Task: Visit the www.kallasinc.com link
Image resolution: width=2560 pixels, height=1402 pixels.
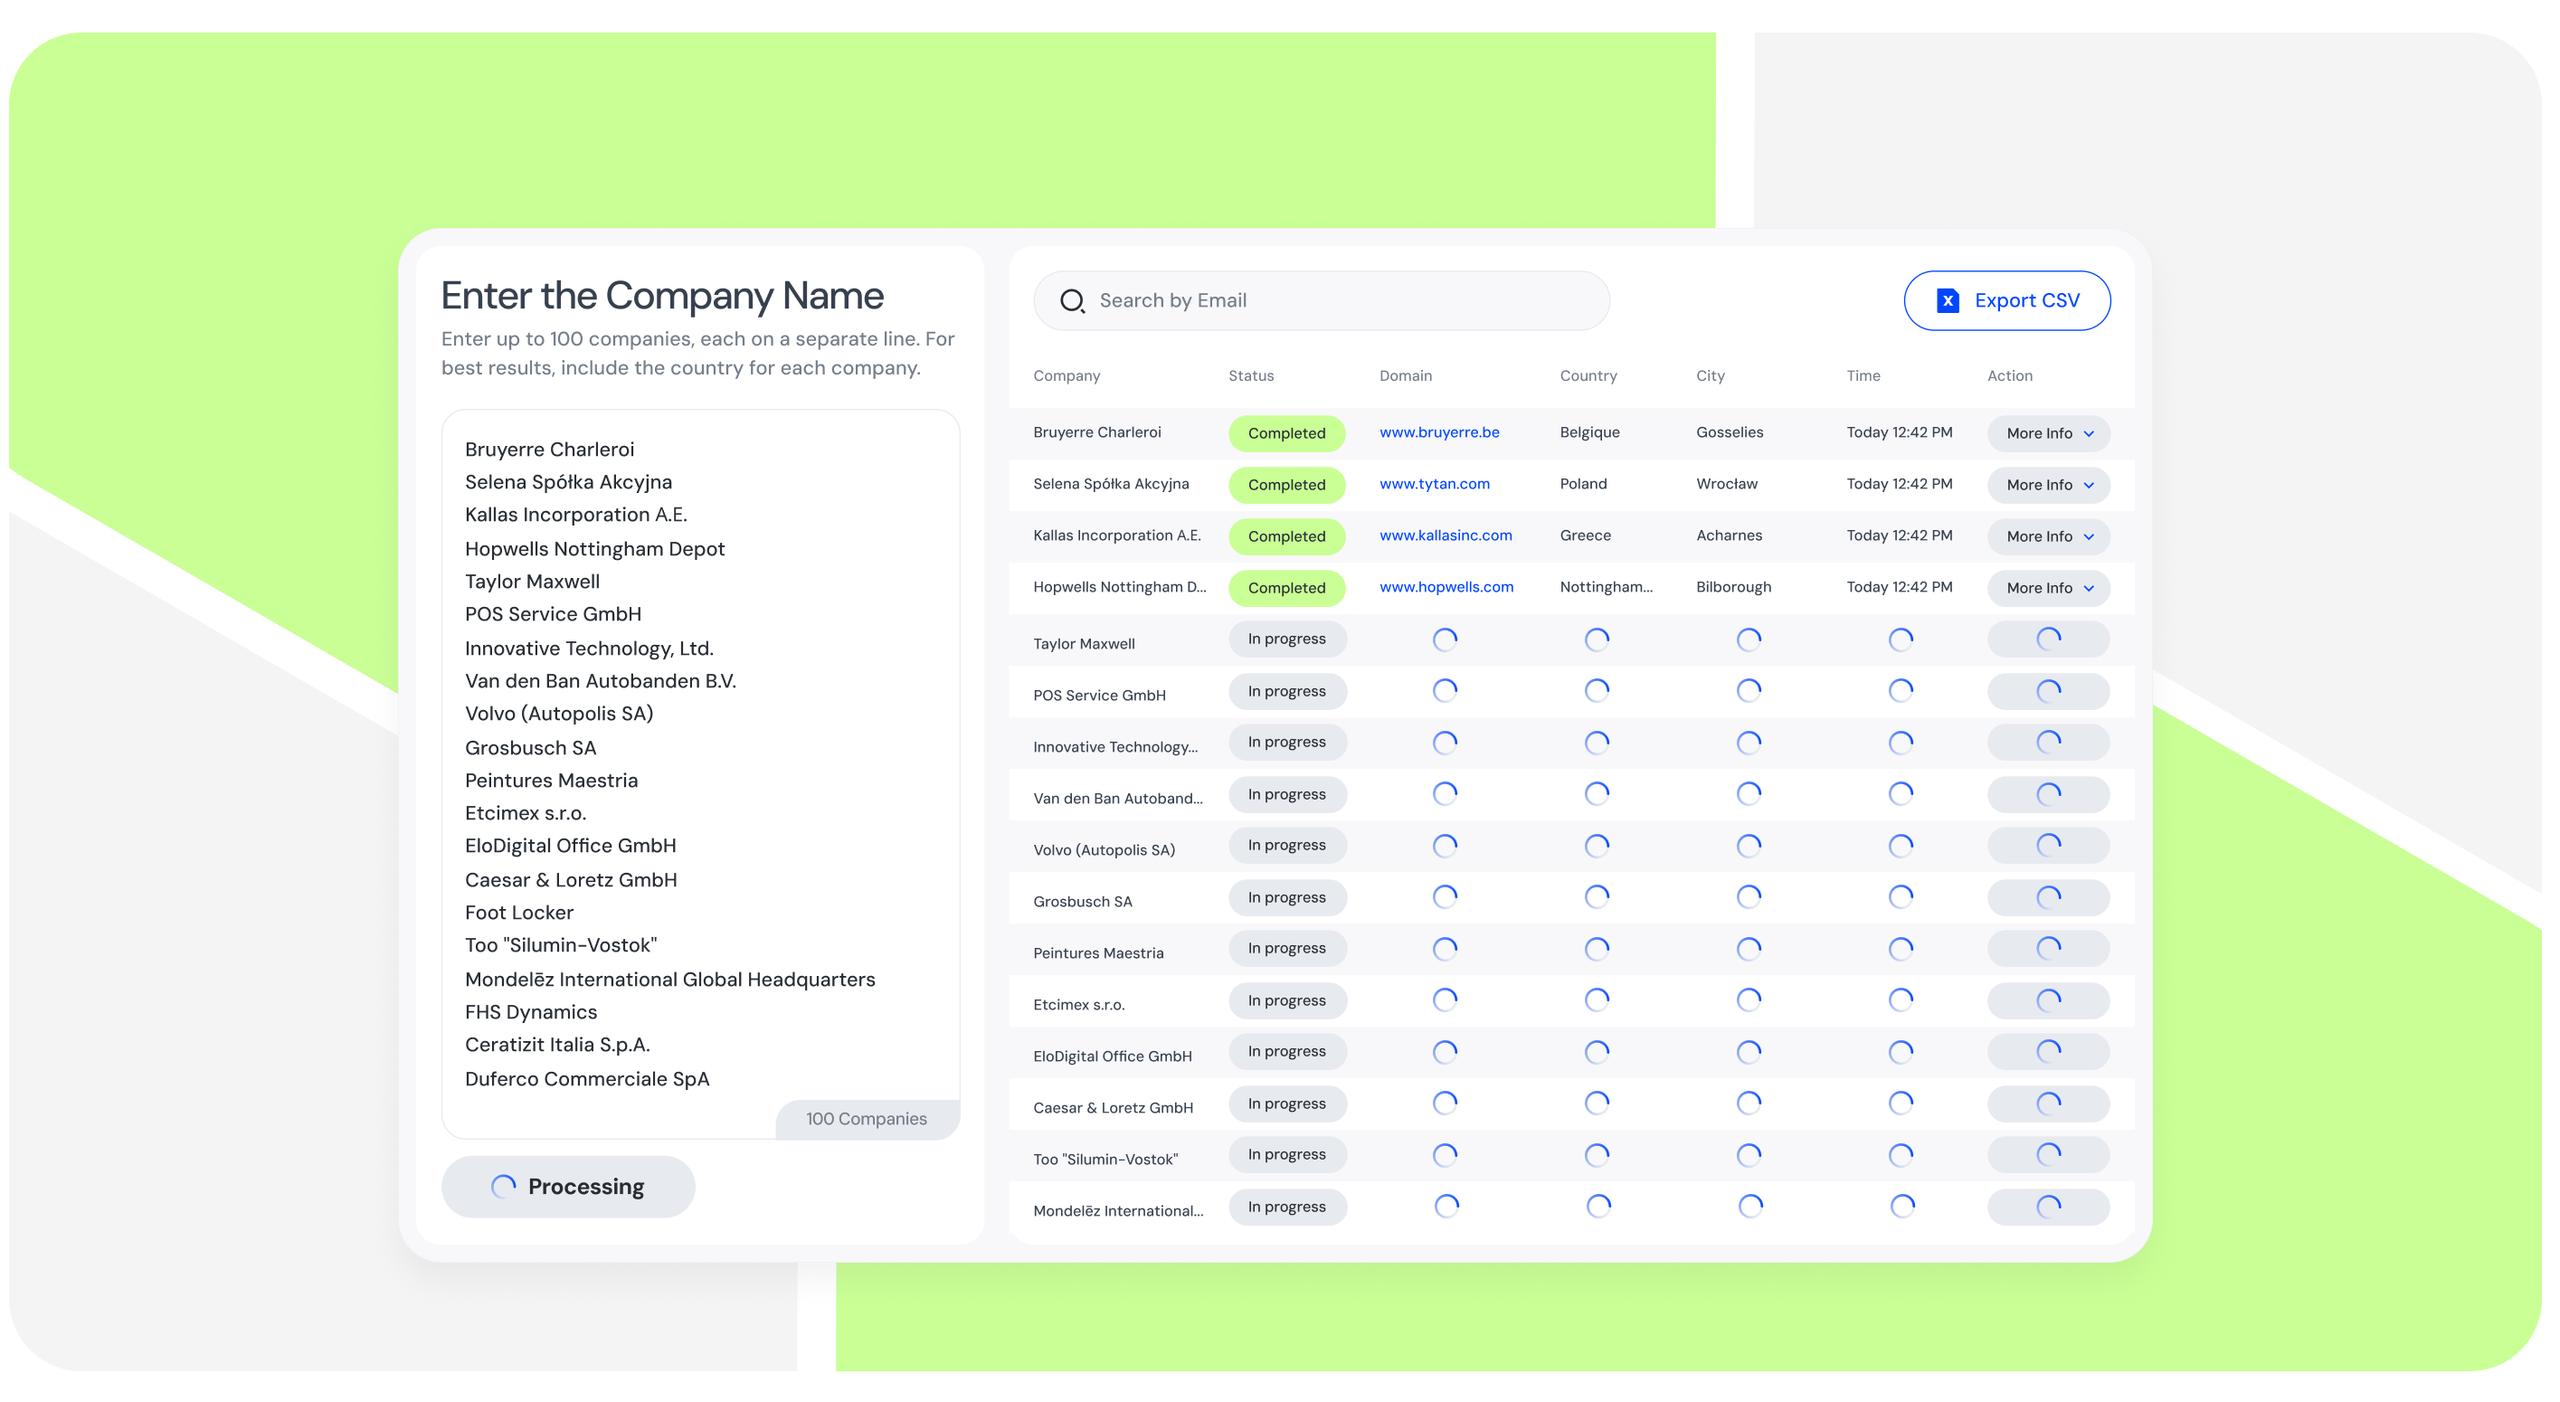Action: click(1445, 535)
